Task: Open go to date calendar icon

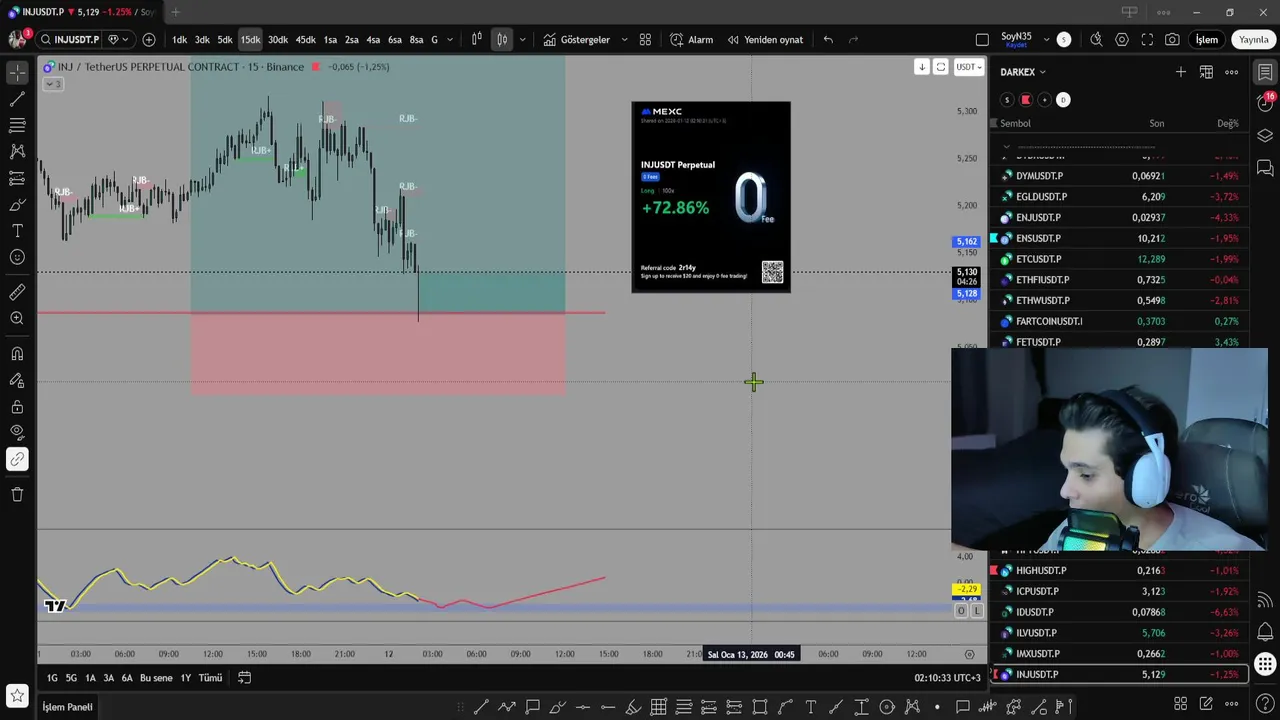Action: (244, 678)
